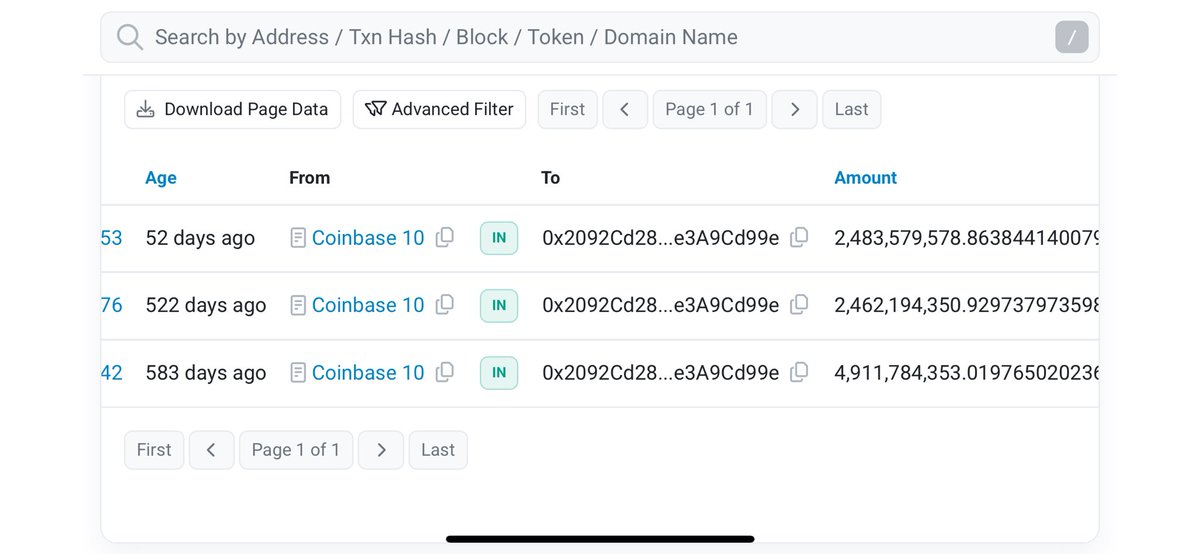The height and width of the screenshot is (554, 1200).
Task: Go to previous page using top arrow
Action: point(625,109)
